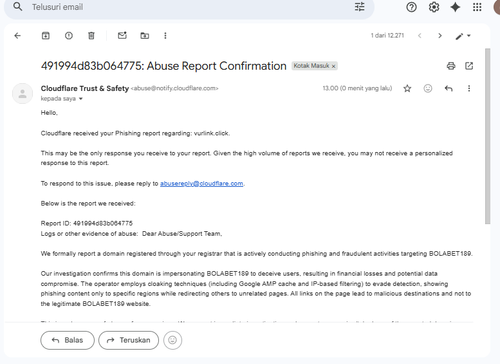Open the Gemini sparkle icon

(x=455, y=7)
